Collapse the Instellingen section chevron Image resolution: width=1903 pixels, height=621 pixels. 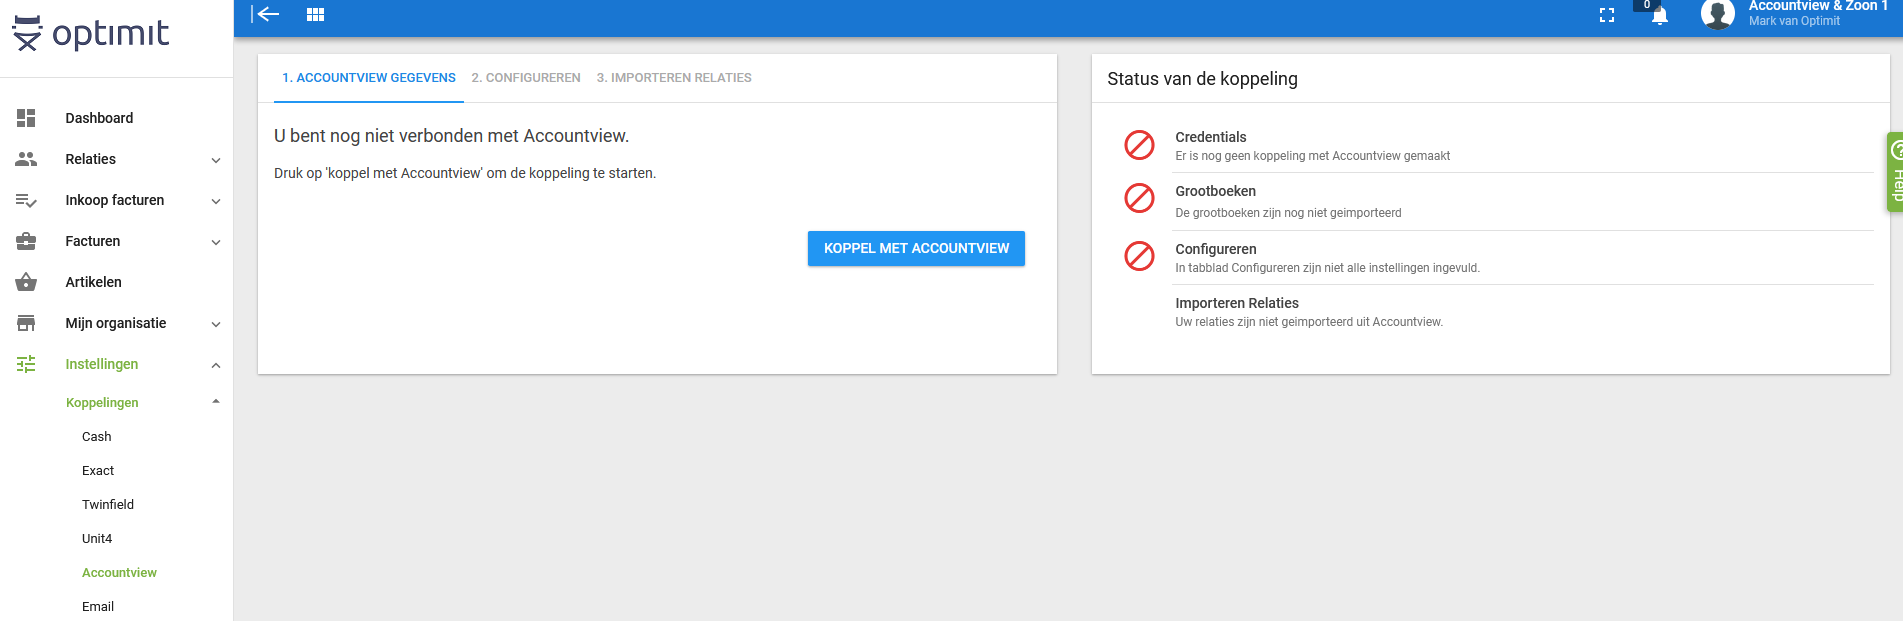(x=216, y=365)
